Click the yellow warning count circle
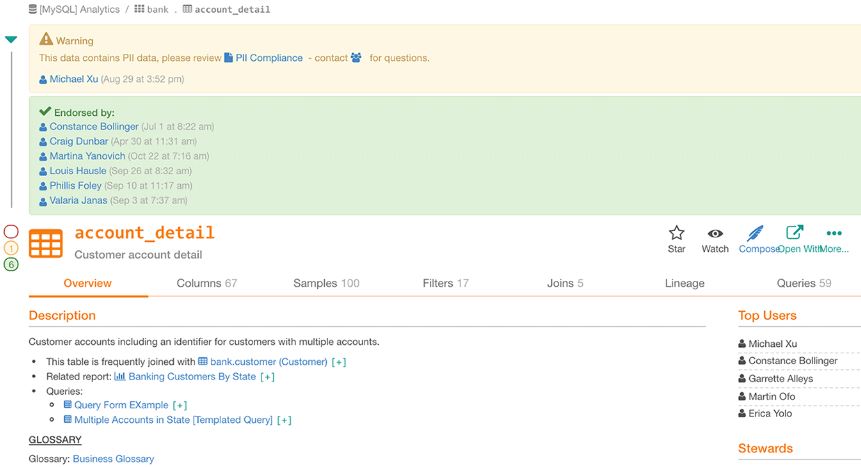This screenshot has height=467, width=861. 11,248
